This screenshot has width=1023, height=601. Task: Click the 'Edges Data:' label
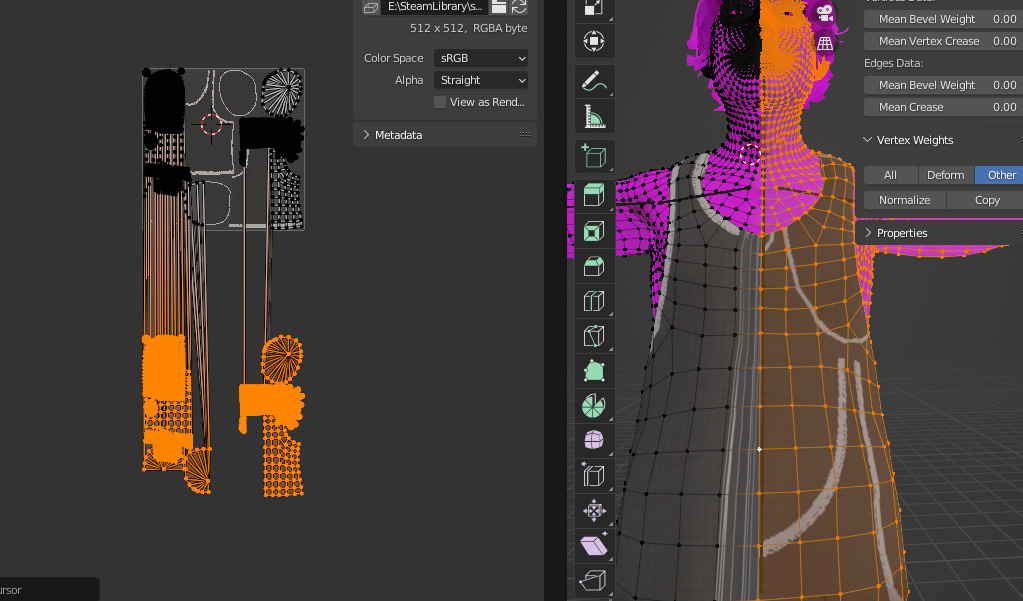point(893,63)
